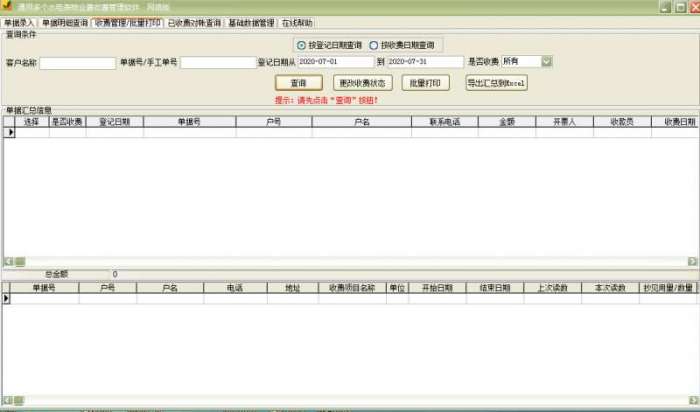Click the 开票人 column header

pyautogui.click(x=564, y=121)
